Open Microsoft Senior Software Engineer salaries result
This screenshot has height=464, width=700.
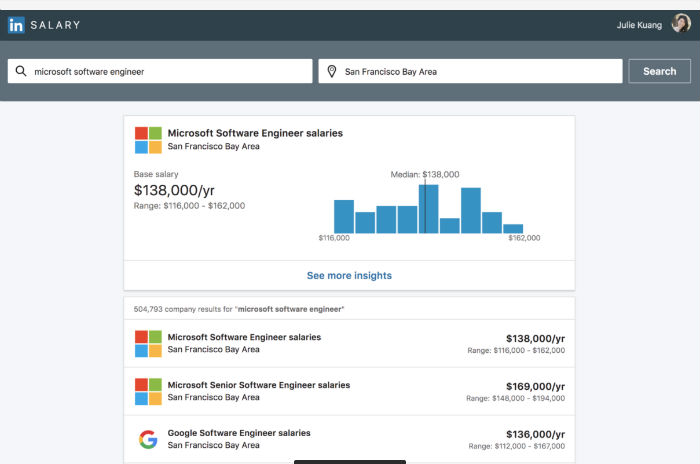[349, 391]
